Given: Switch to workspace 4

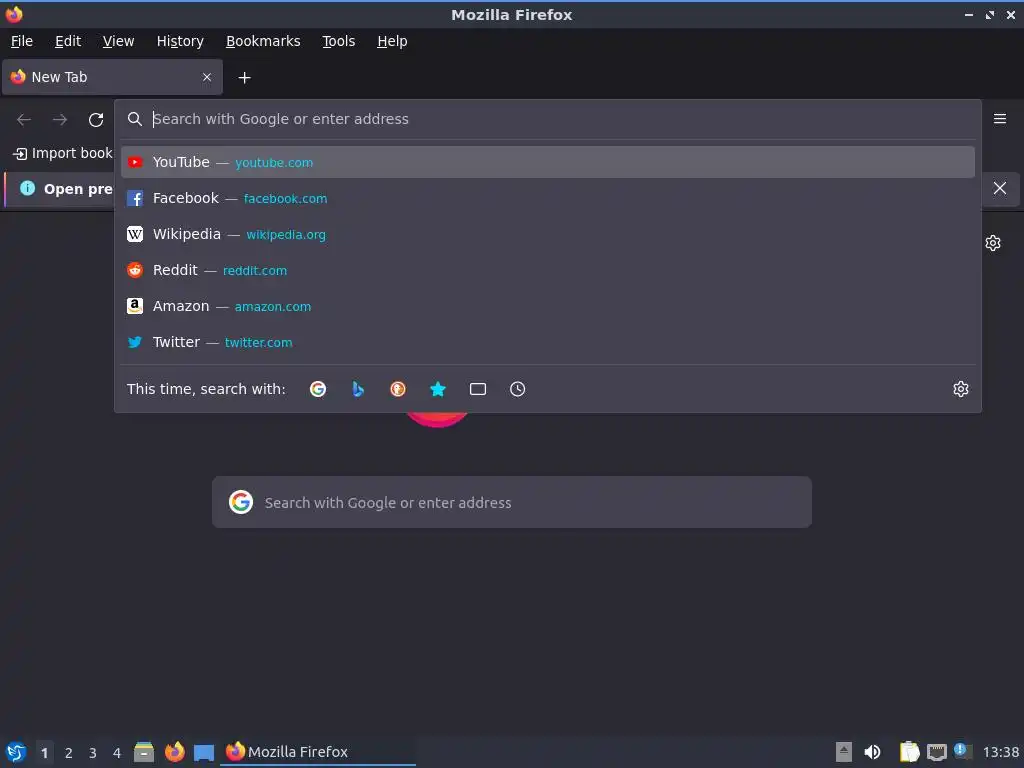Looking at the screenshot, I should [x=117, y=753].
